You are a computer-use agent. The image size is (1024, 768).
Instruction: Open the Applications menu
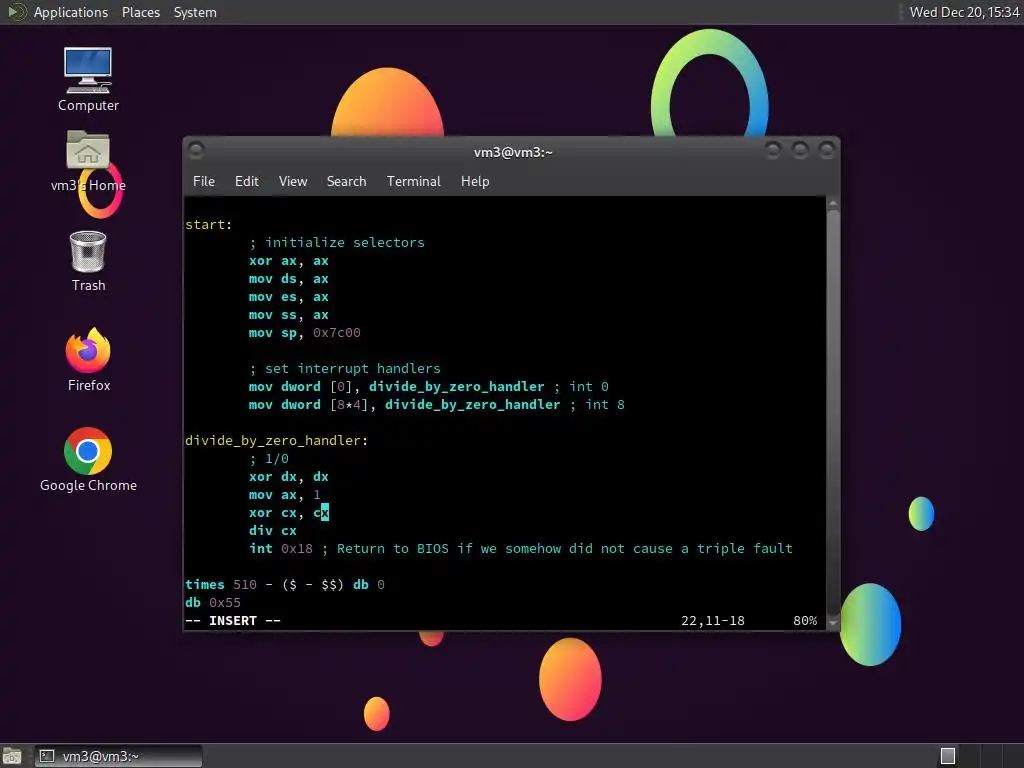(x=71, y=12)
